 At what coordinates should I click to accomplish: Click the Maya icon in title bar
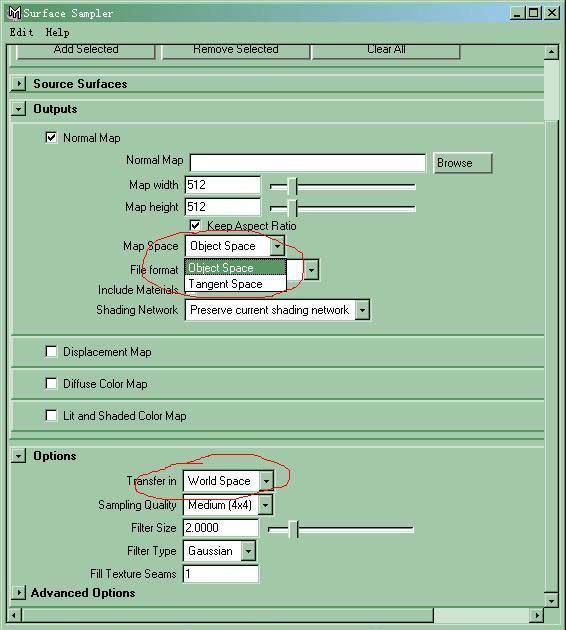(14, 13)
